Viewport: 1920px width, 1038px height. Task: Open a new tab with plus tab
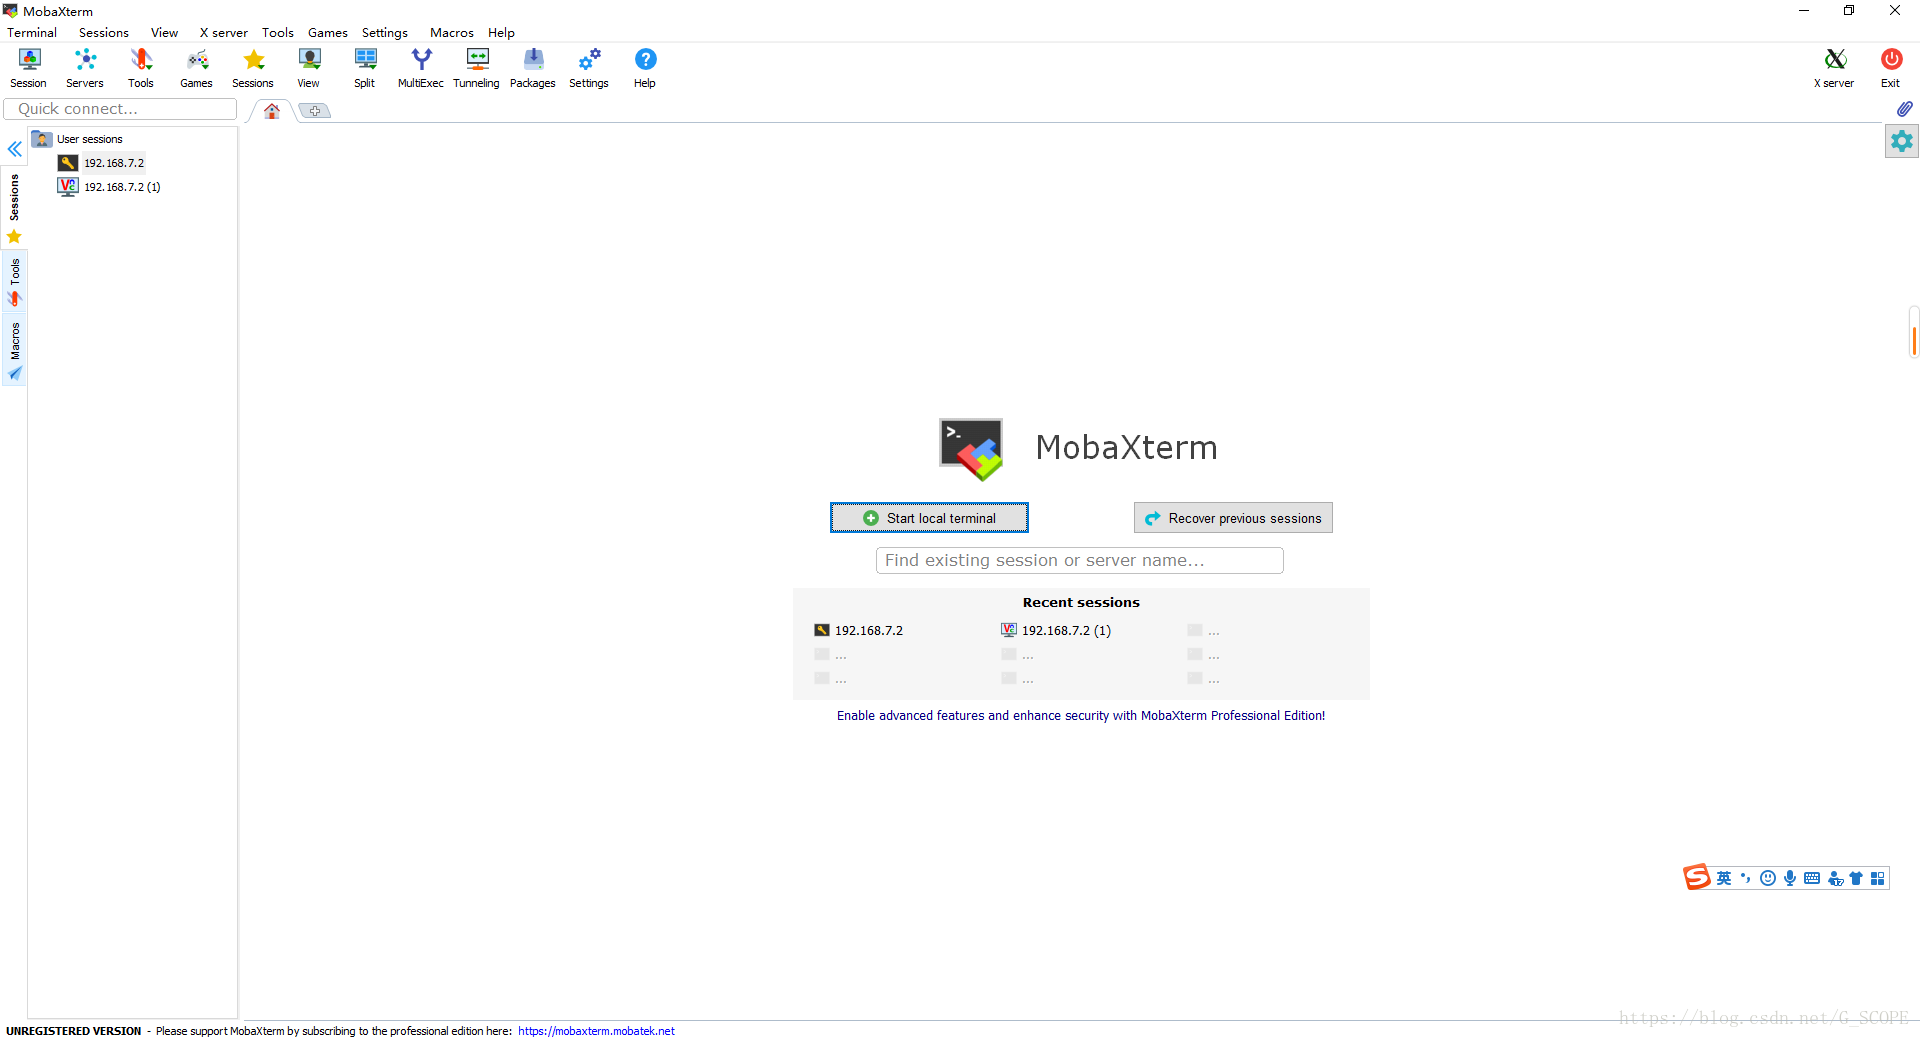315,111
